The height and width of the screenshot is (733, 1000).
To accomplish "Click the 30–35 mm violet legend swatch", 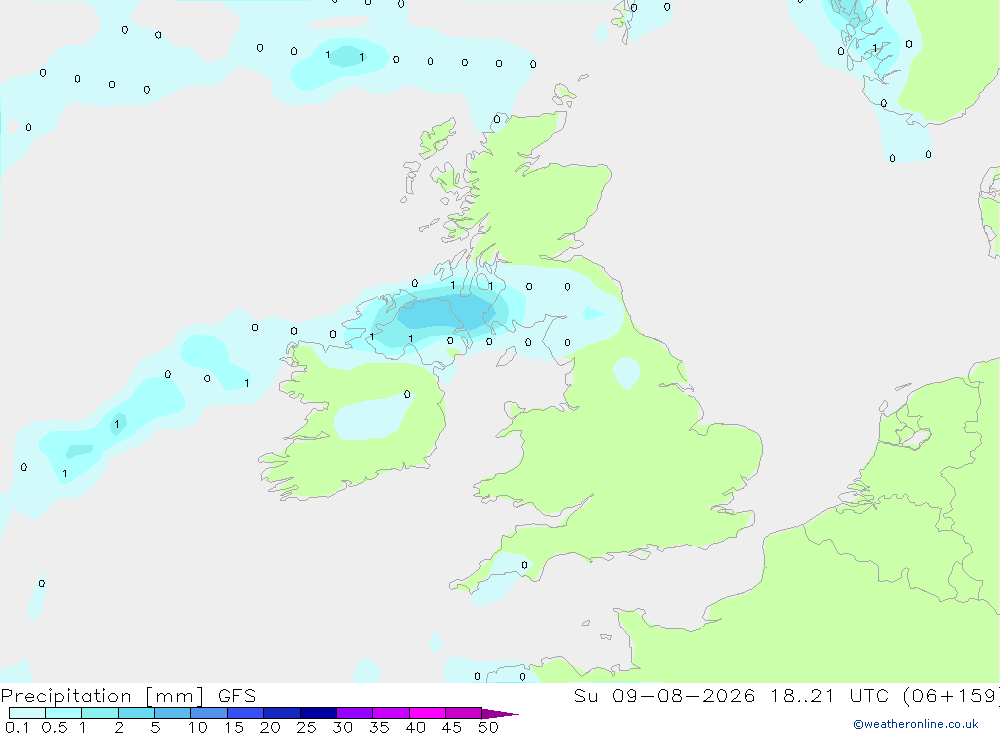I will pos(355,713).
